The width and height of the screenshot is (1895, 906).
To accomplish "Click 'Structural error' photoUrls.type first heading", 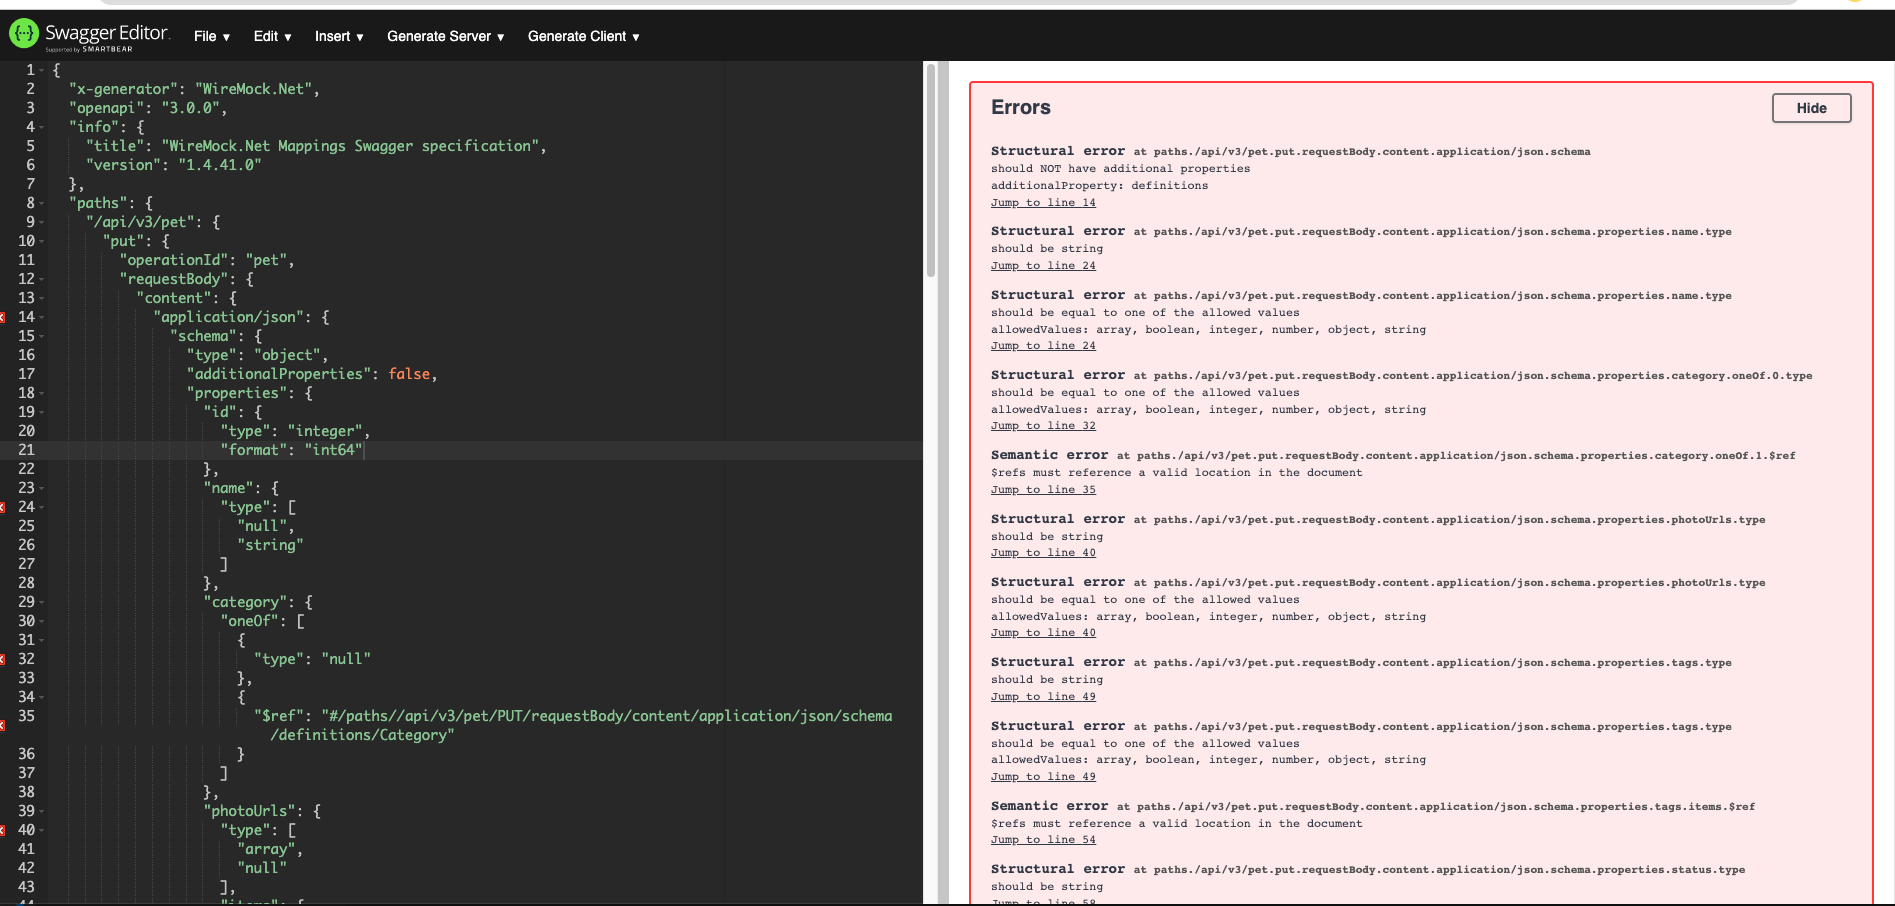I will tap(1378, 519).
